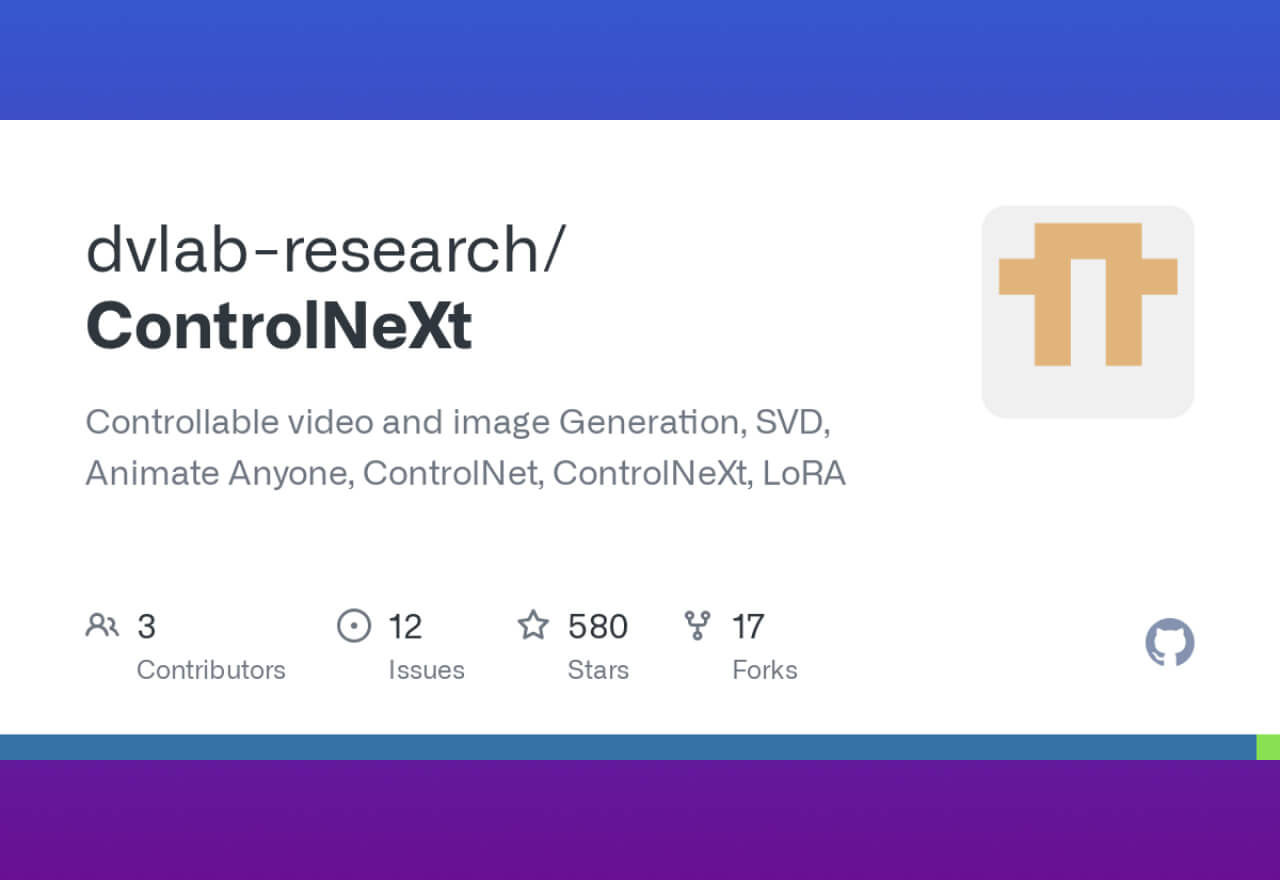The image size is (1280, 880).
Task: Select the ControlNeXt repository logo image
Action: pyautogui.click(x=1088, y=311)
